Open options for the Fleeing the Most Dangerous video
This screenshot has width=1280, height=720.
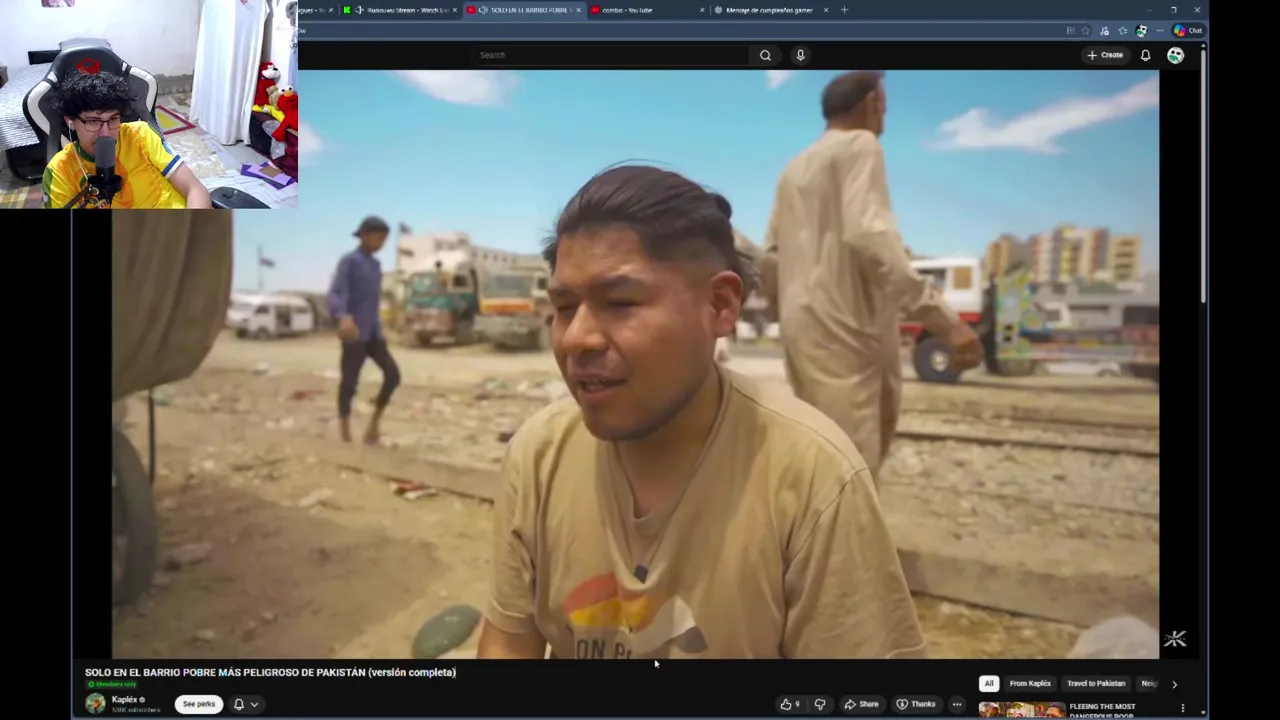tap(1183, 709)
